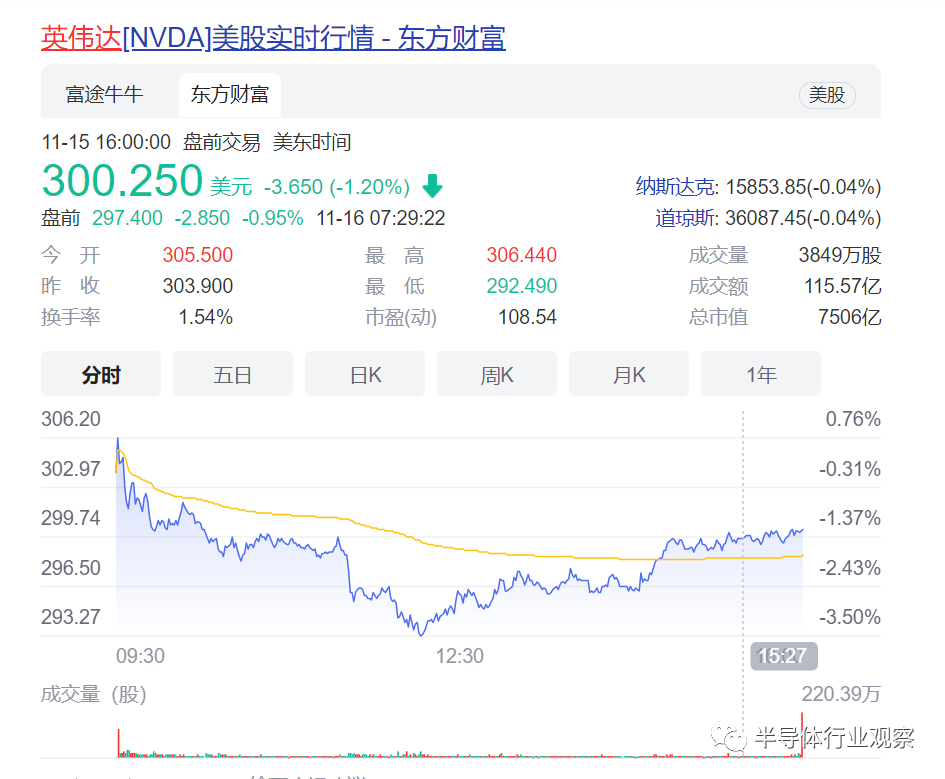
Task: Click the current price 300.250
Action: pyautogui.click(x=122, y=181)
